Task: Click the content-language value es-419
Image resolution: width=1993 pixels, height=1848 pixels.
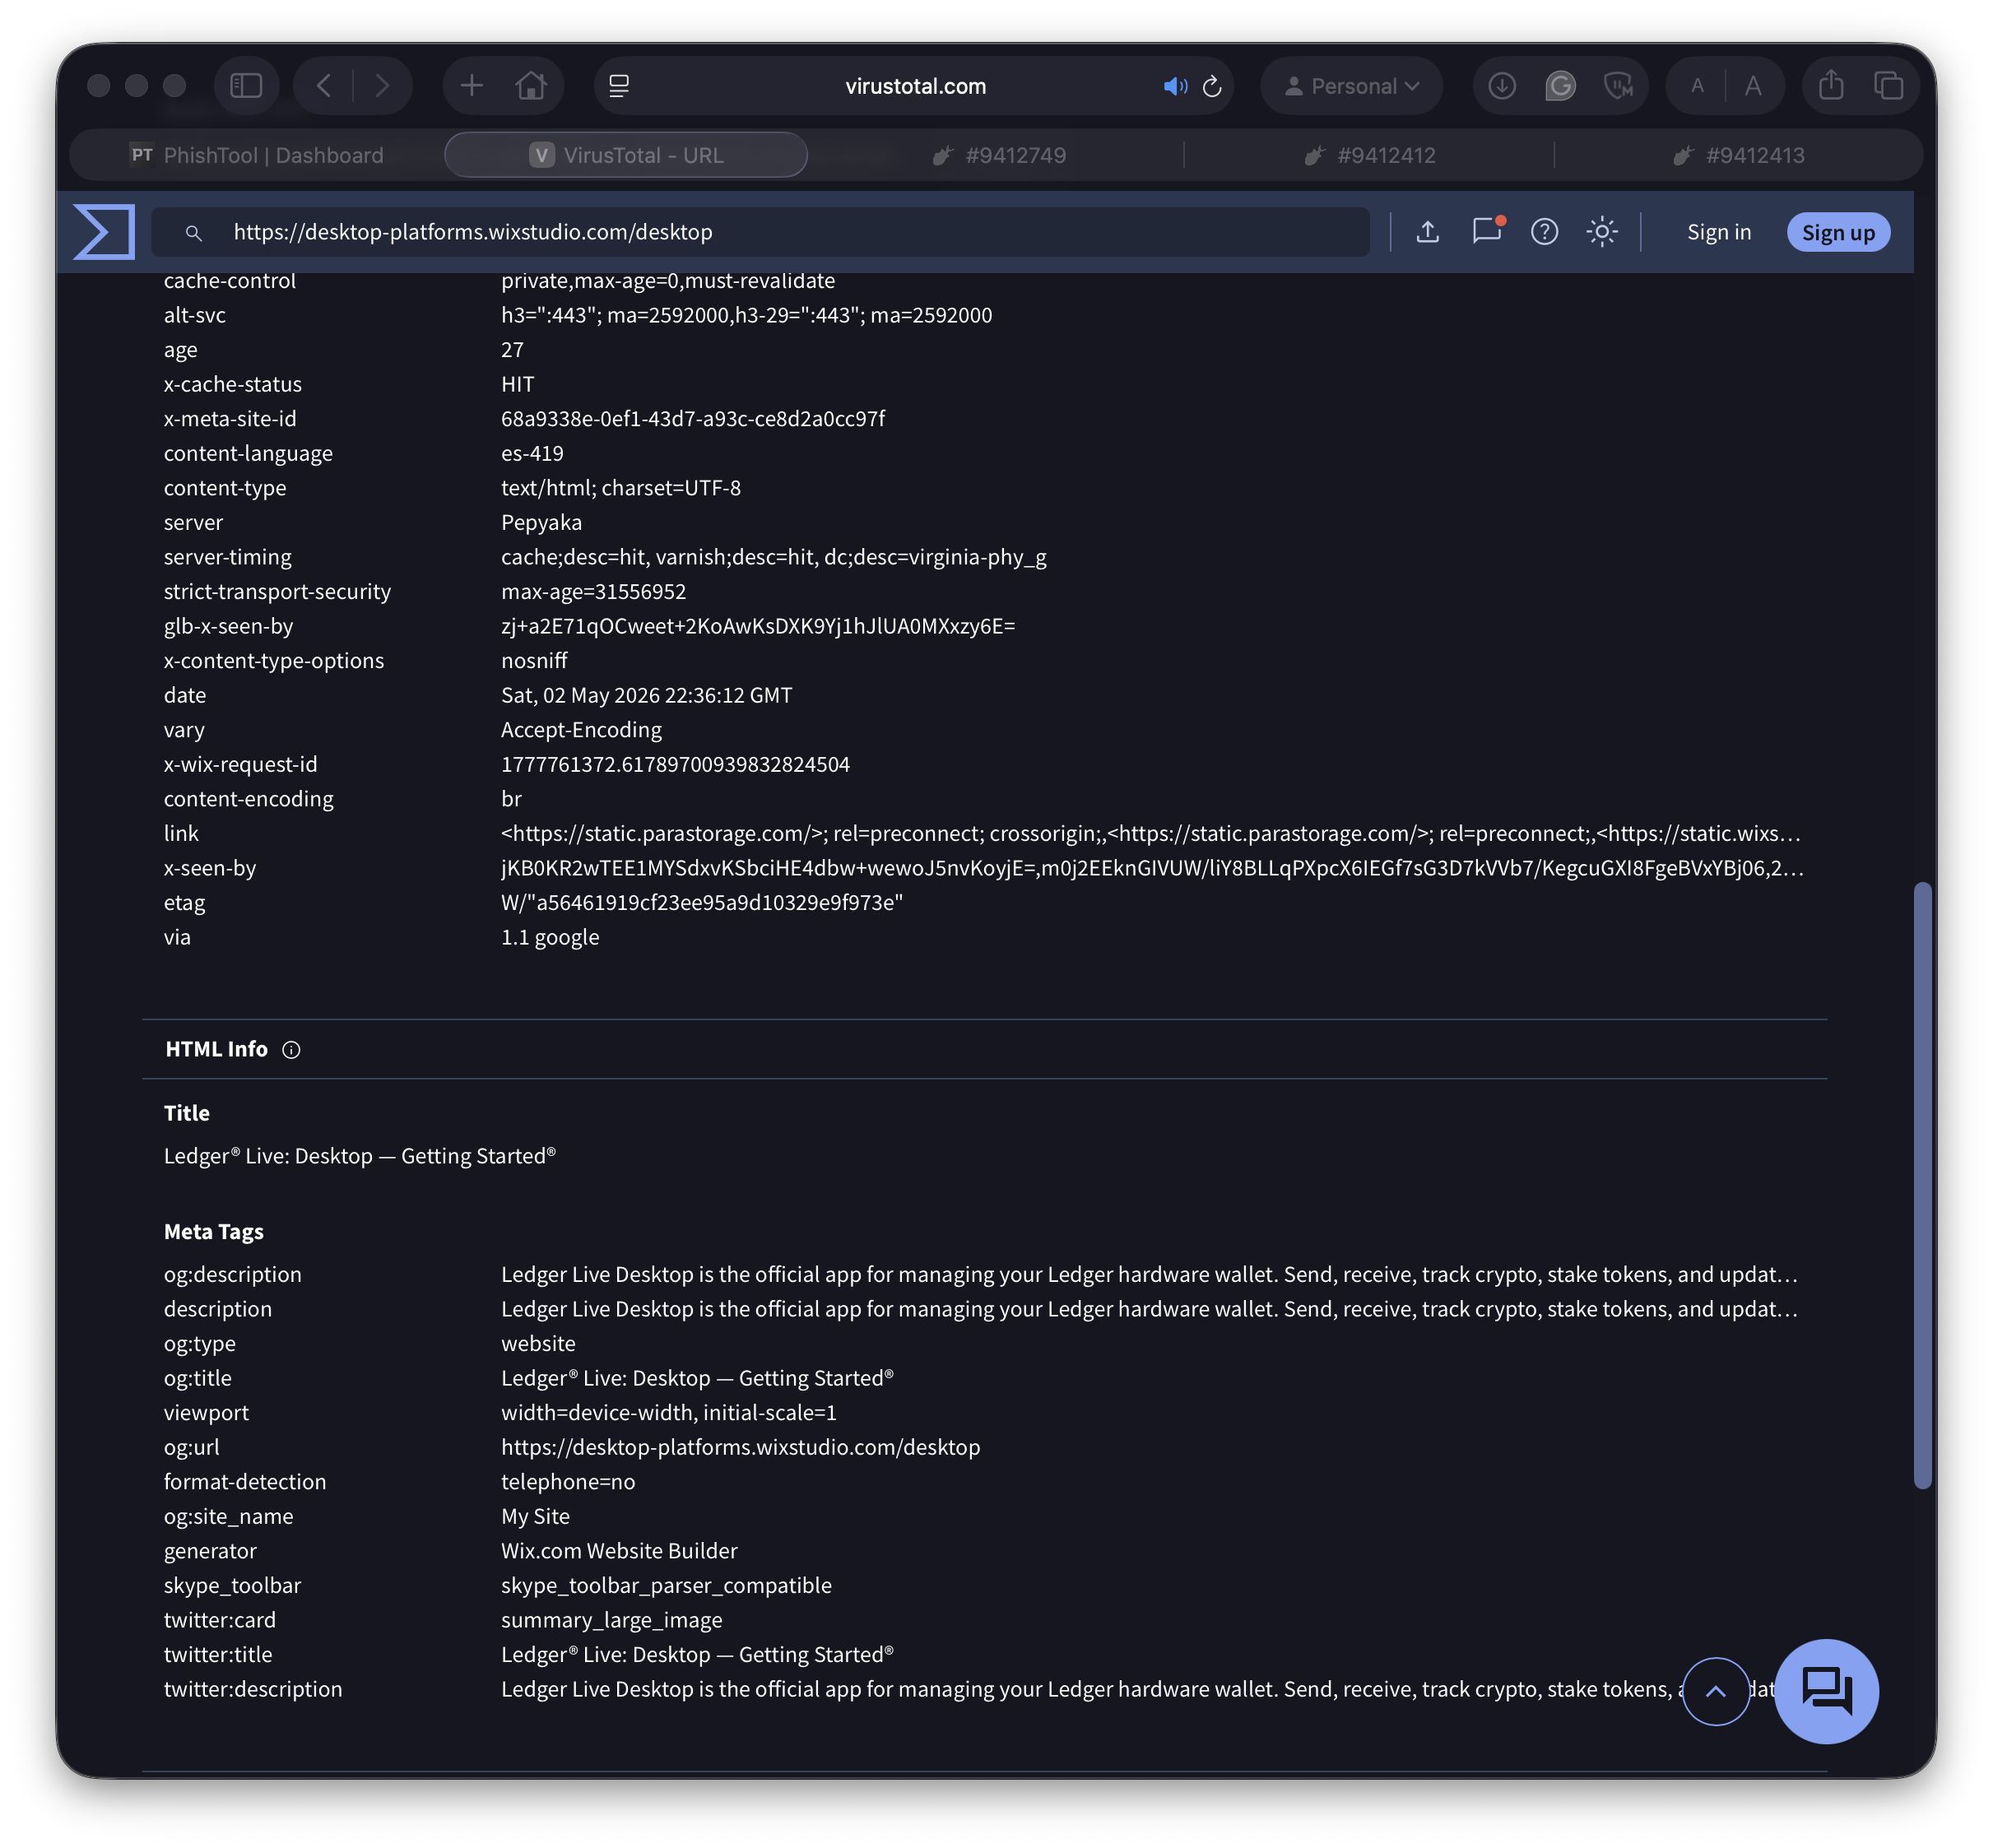Action: (x=532, y=453)
